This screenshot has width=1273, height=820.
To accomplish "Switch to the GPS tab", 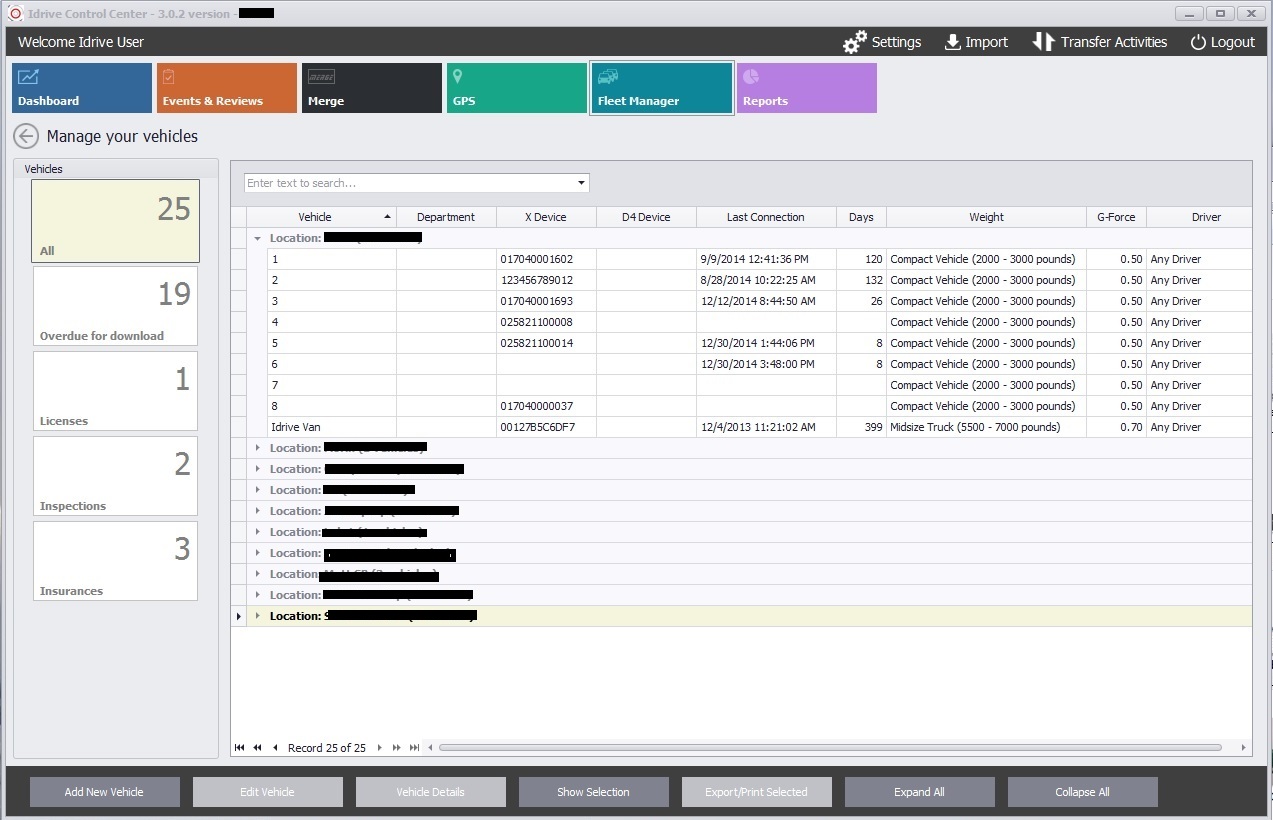I will click(x=516, y=88).
